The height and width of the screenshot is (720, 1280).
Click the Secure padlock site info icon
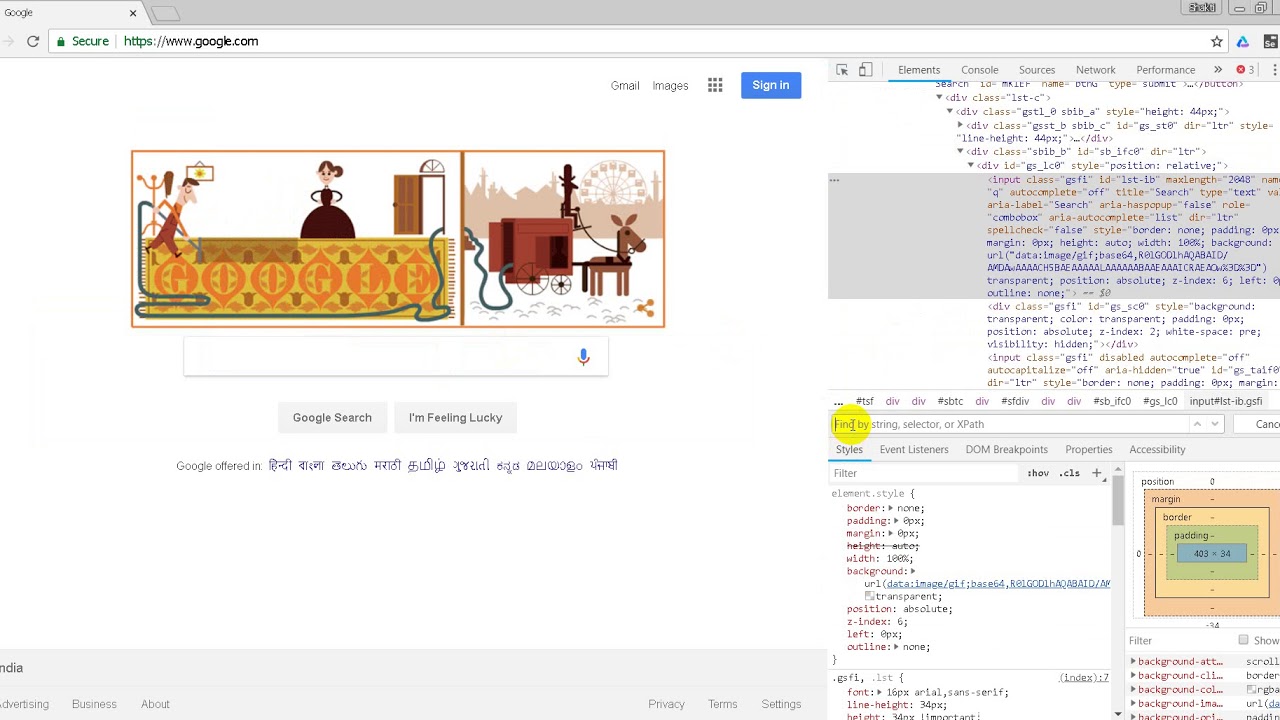tap(61, 41)
